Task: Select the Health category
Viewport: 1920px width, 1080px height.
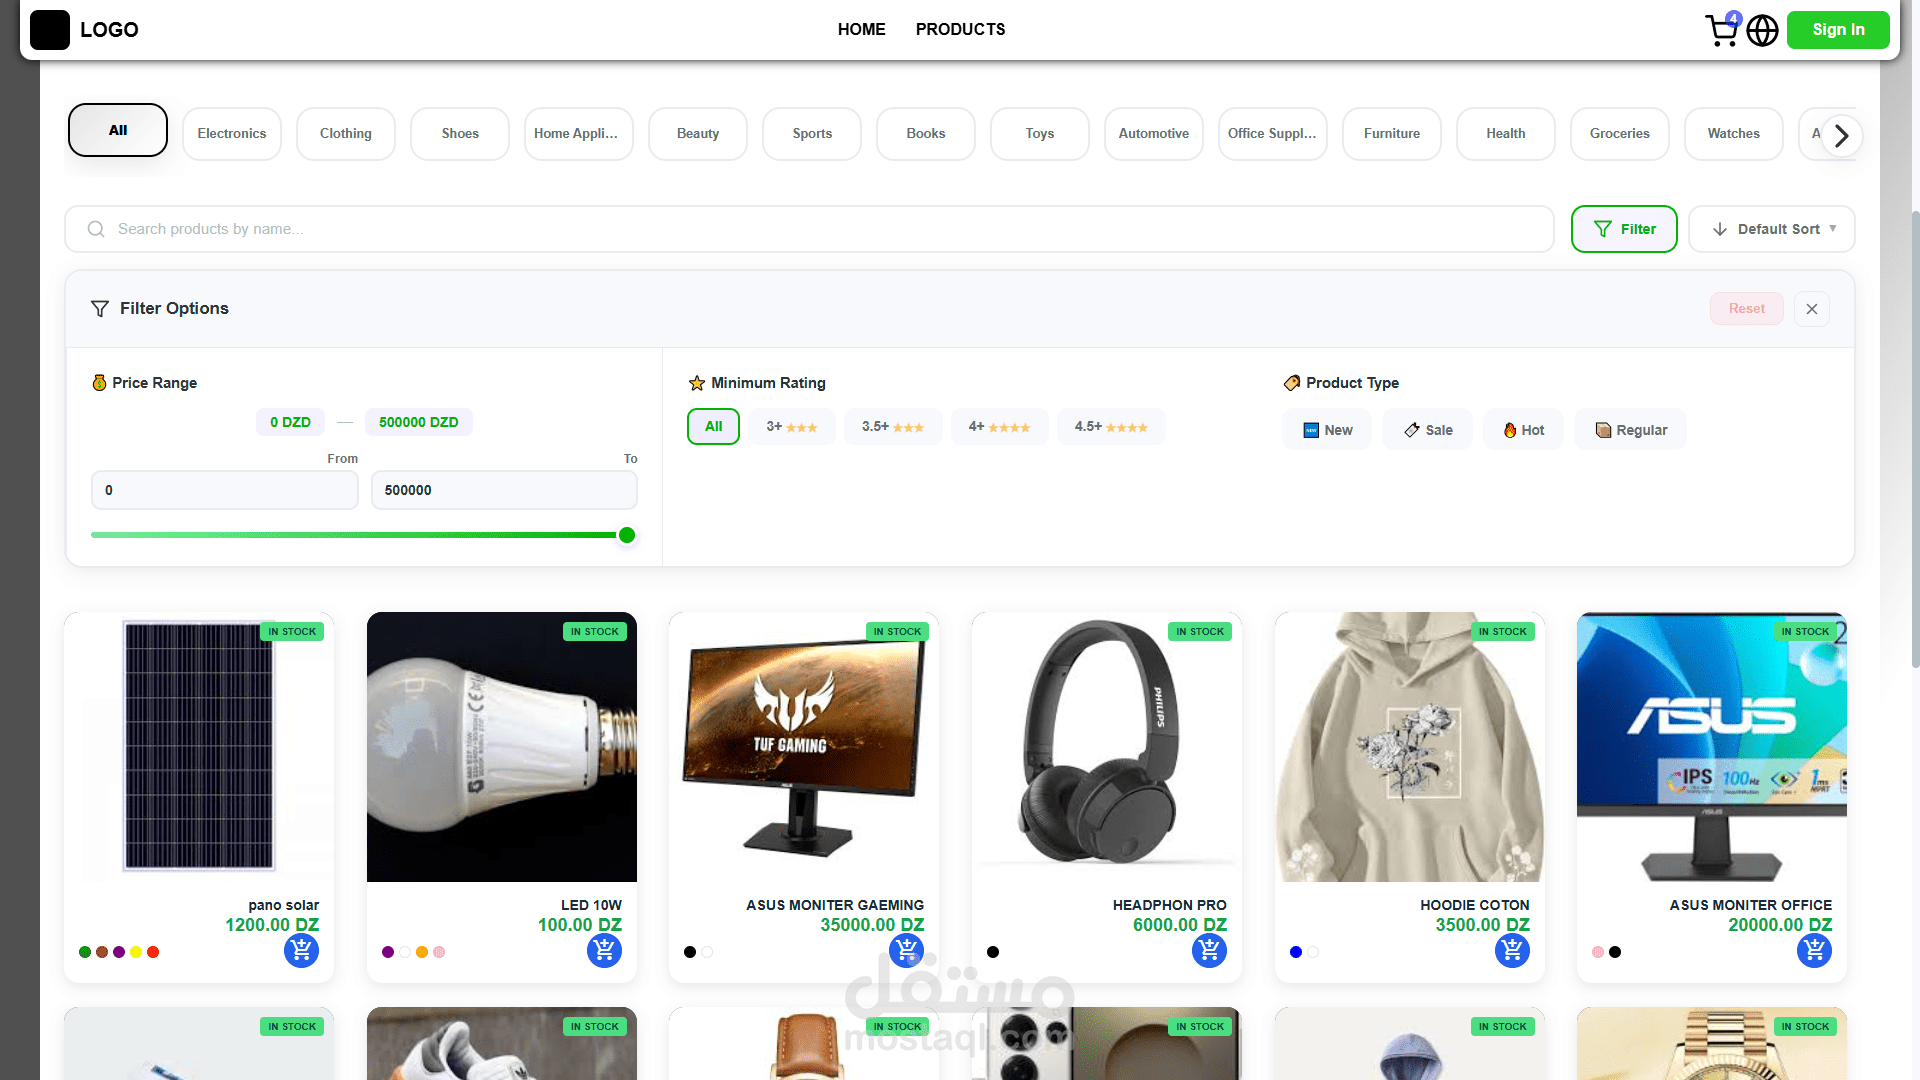Action: [x=1506, y=134]
